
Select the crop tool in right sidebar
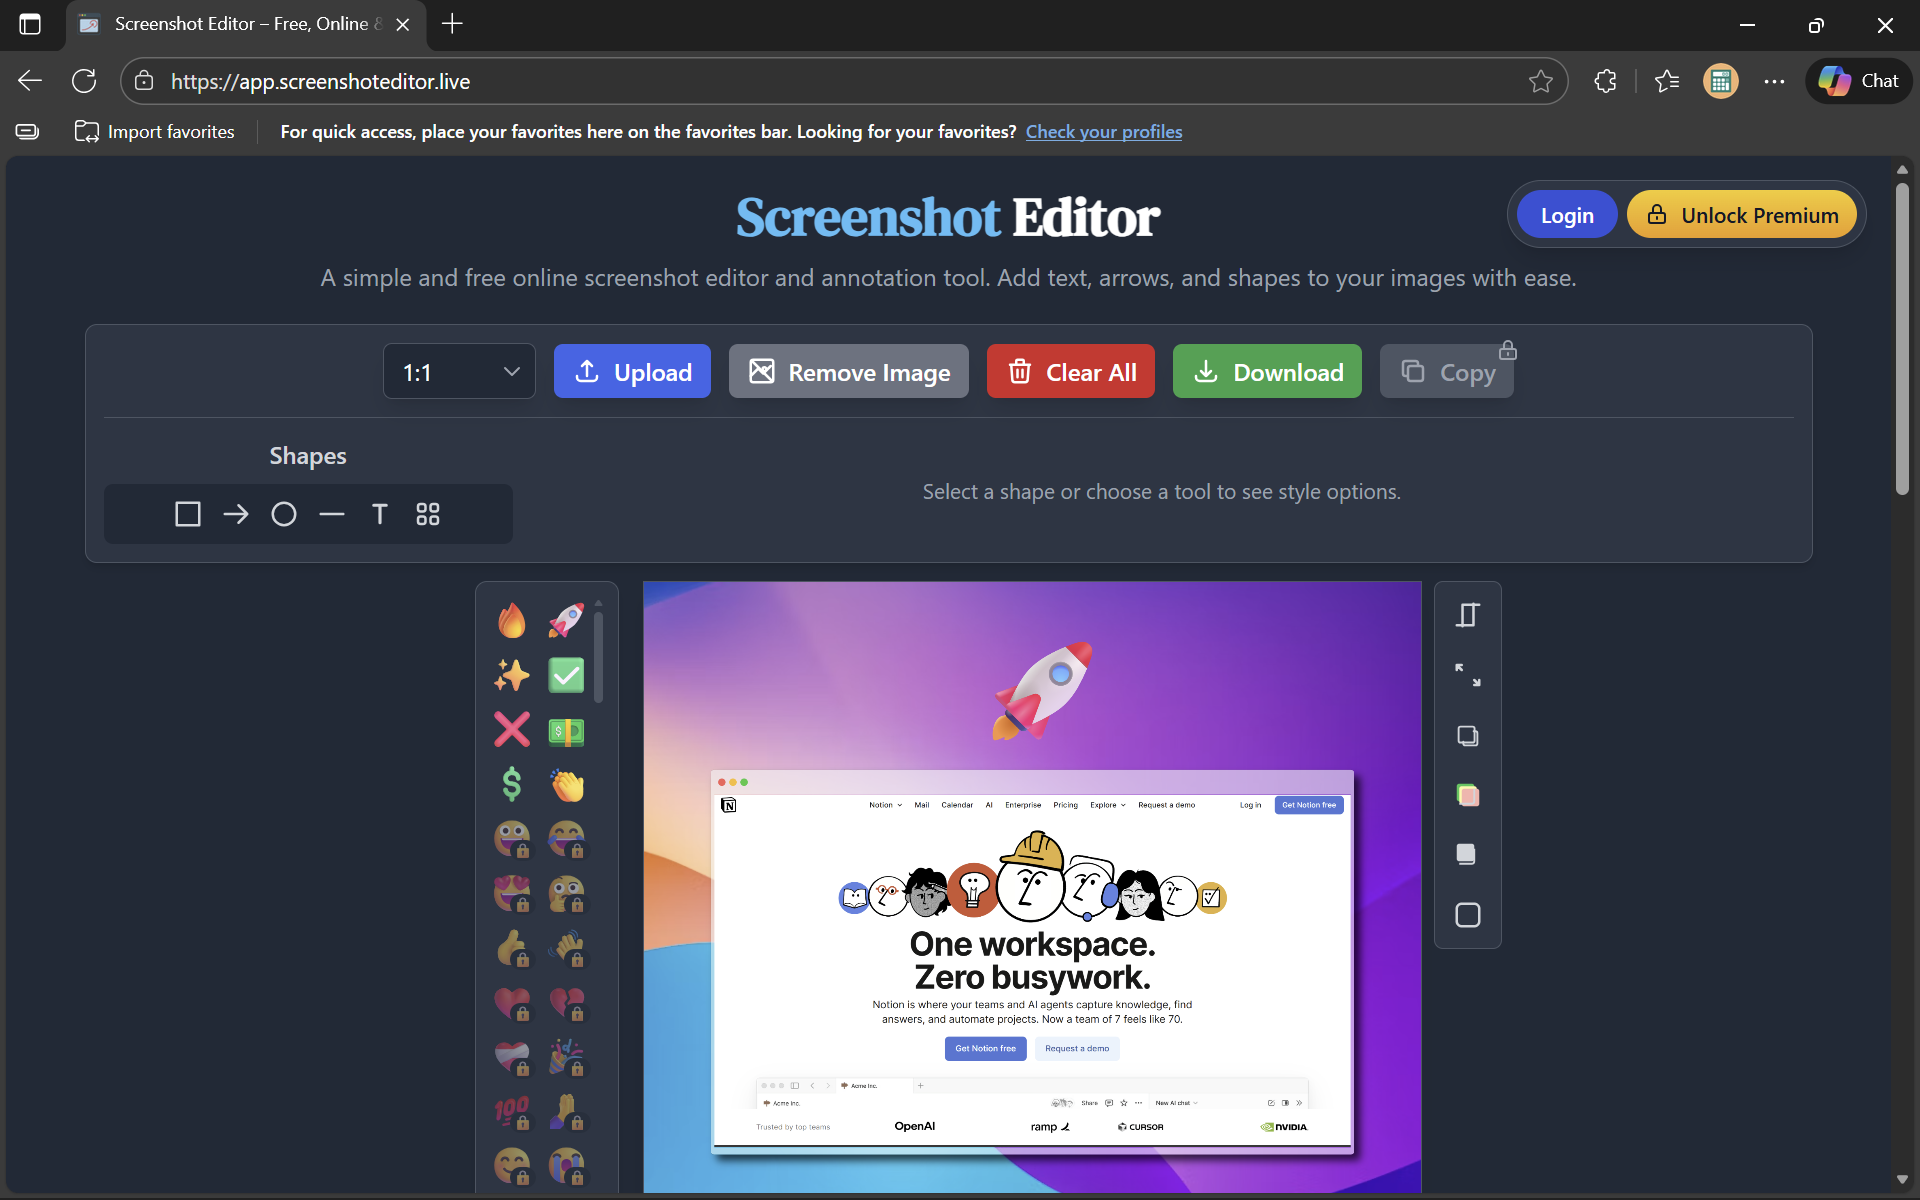[x=1467, y=614]
